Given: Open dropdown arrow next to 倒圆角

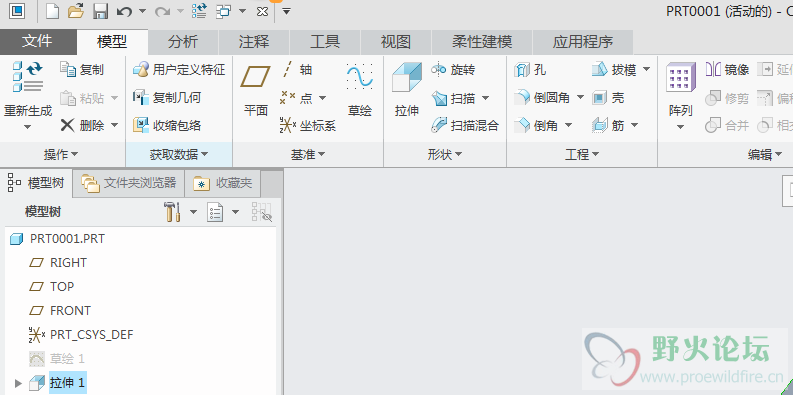Looking at the screenshot, I should pyautogui.click(x=580, y=97).
